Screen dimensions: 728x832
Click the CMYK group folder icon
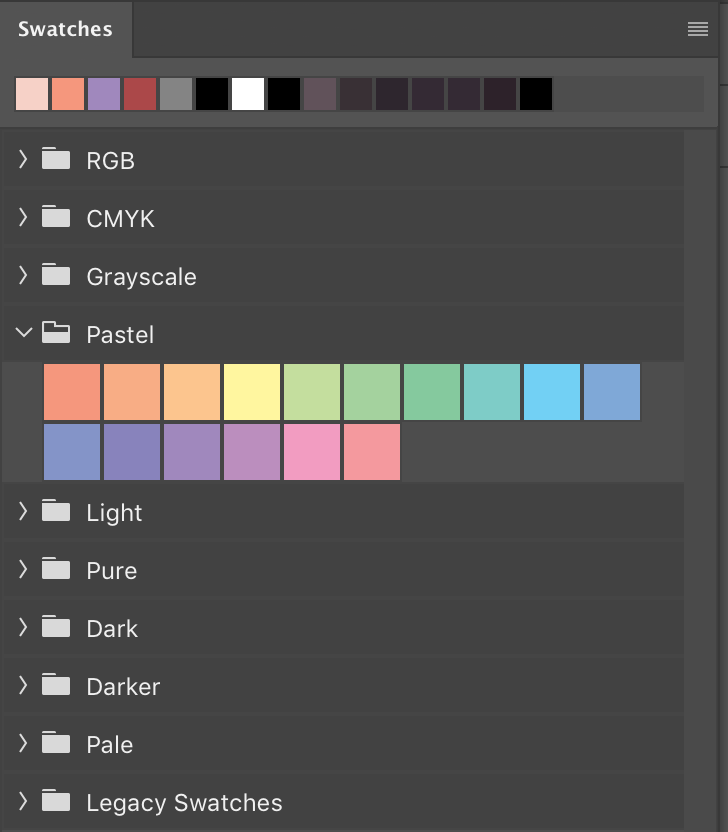(x=53, y=217)
